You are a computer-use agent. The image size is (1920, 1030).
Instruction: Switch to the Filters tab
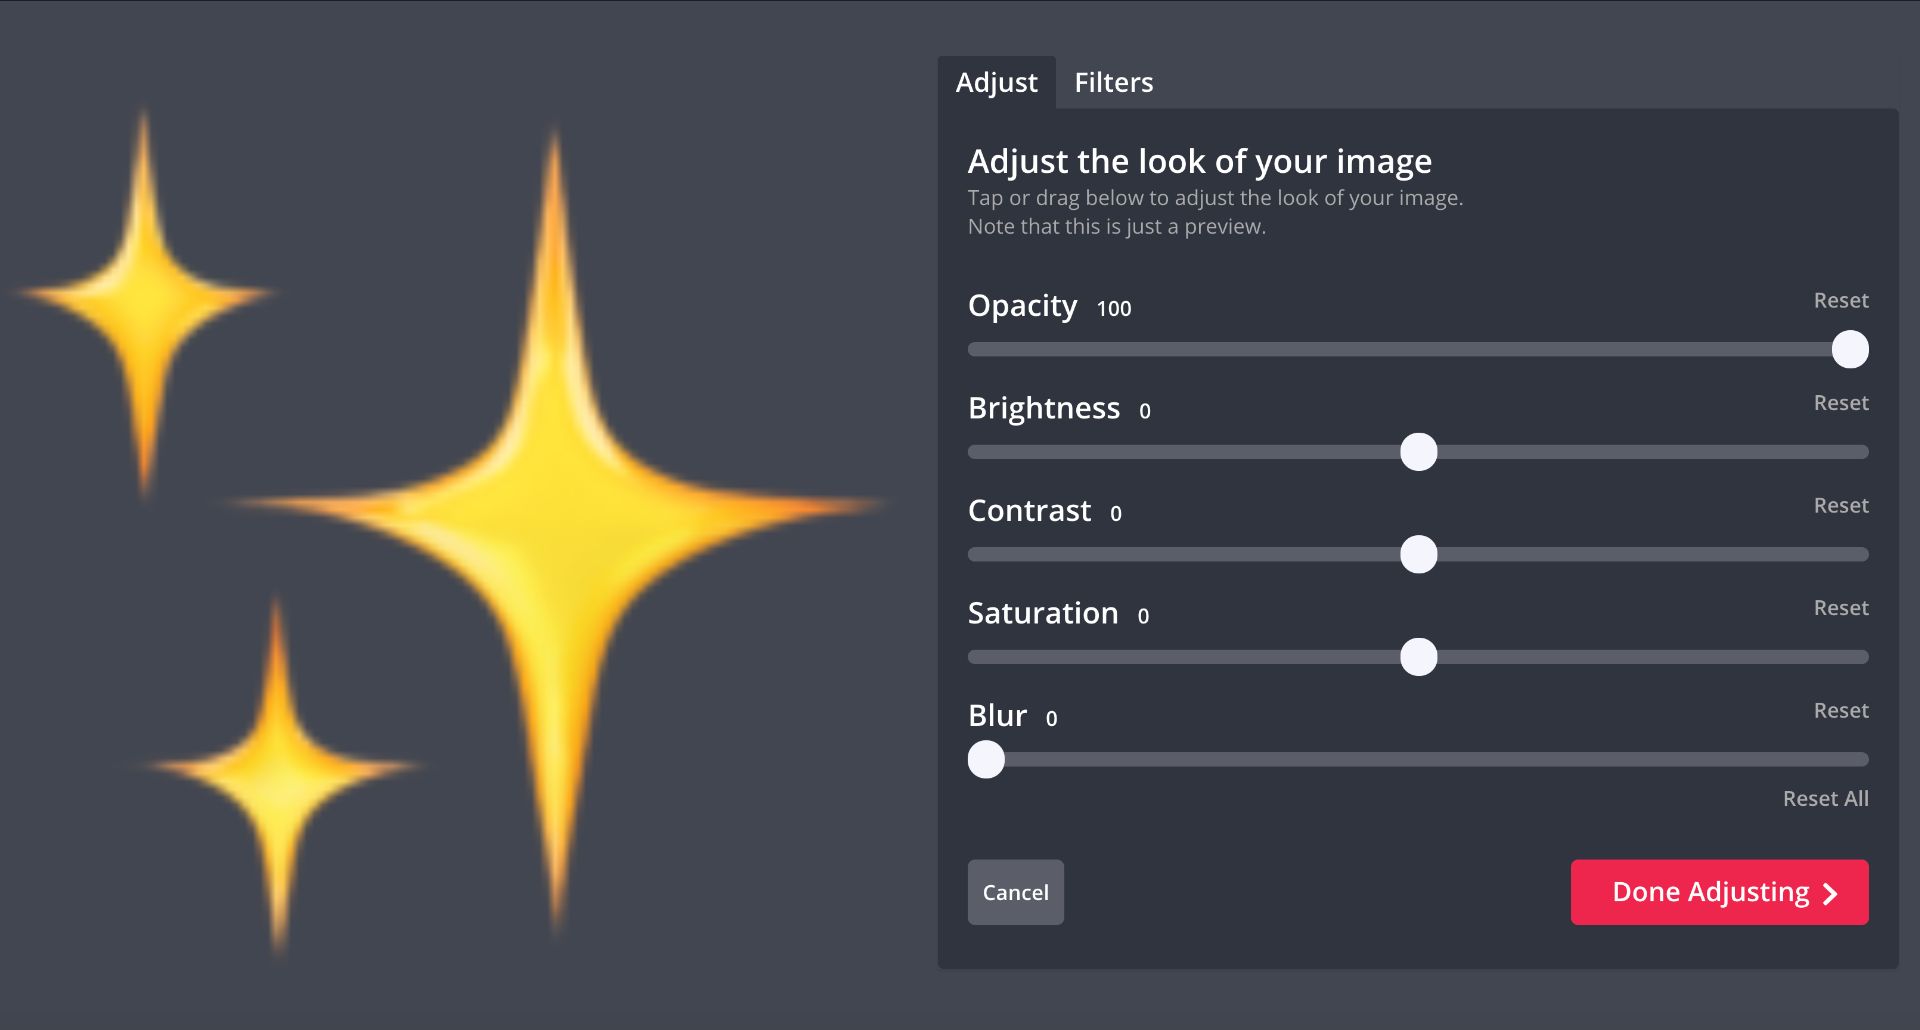(x=1113, y=82)
